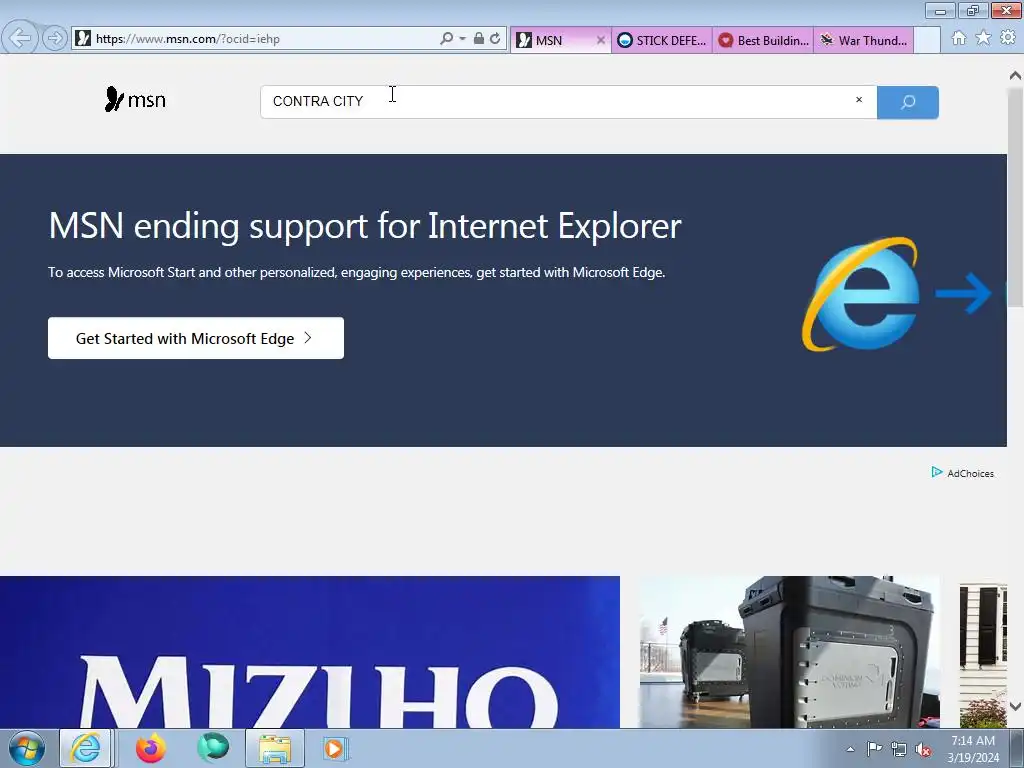
Task: Open the voting machines news image
Action: click(790, 652)
